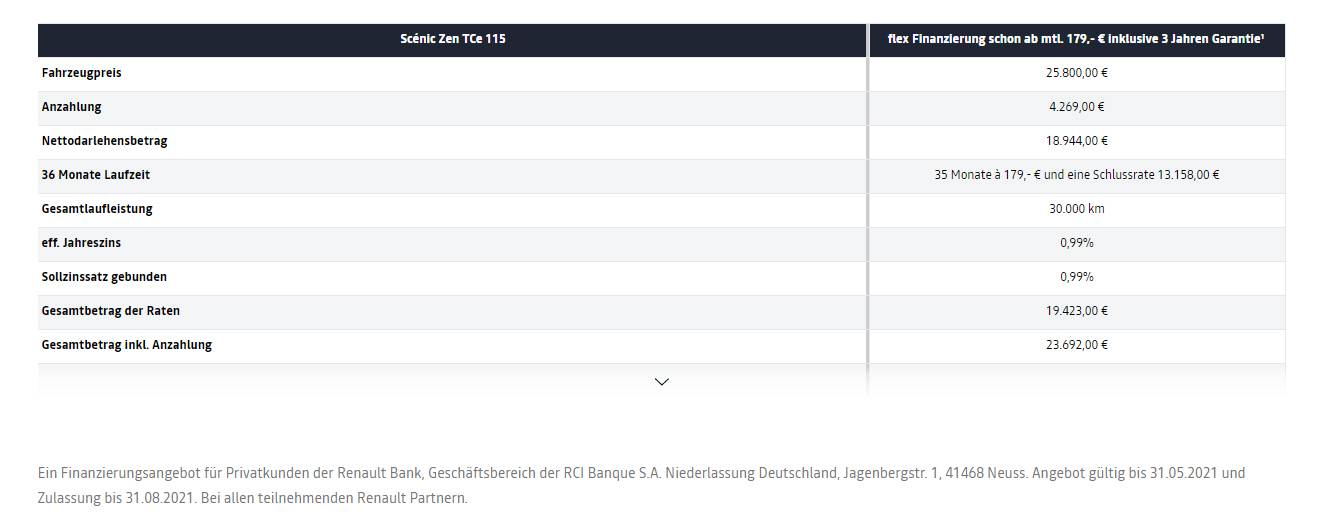Select the 23.692,00 € total amount
The image size is (1339, 522).
(x=1077, y=345)
